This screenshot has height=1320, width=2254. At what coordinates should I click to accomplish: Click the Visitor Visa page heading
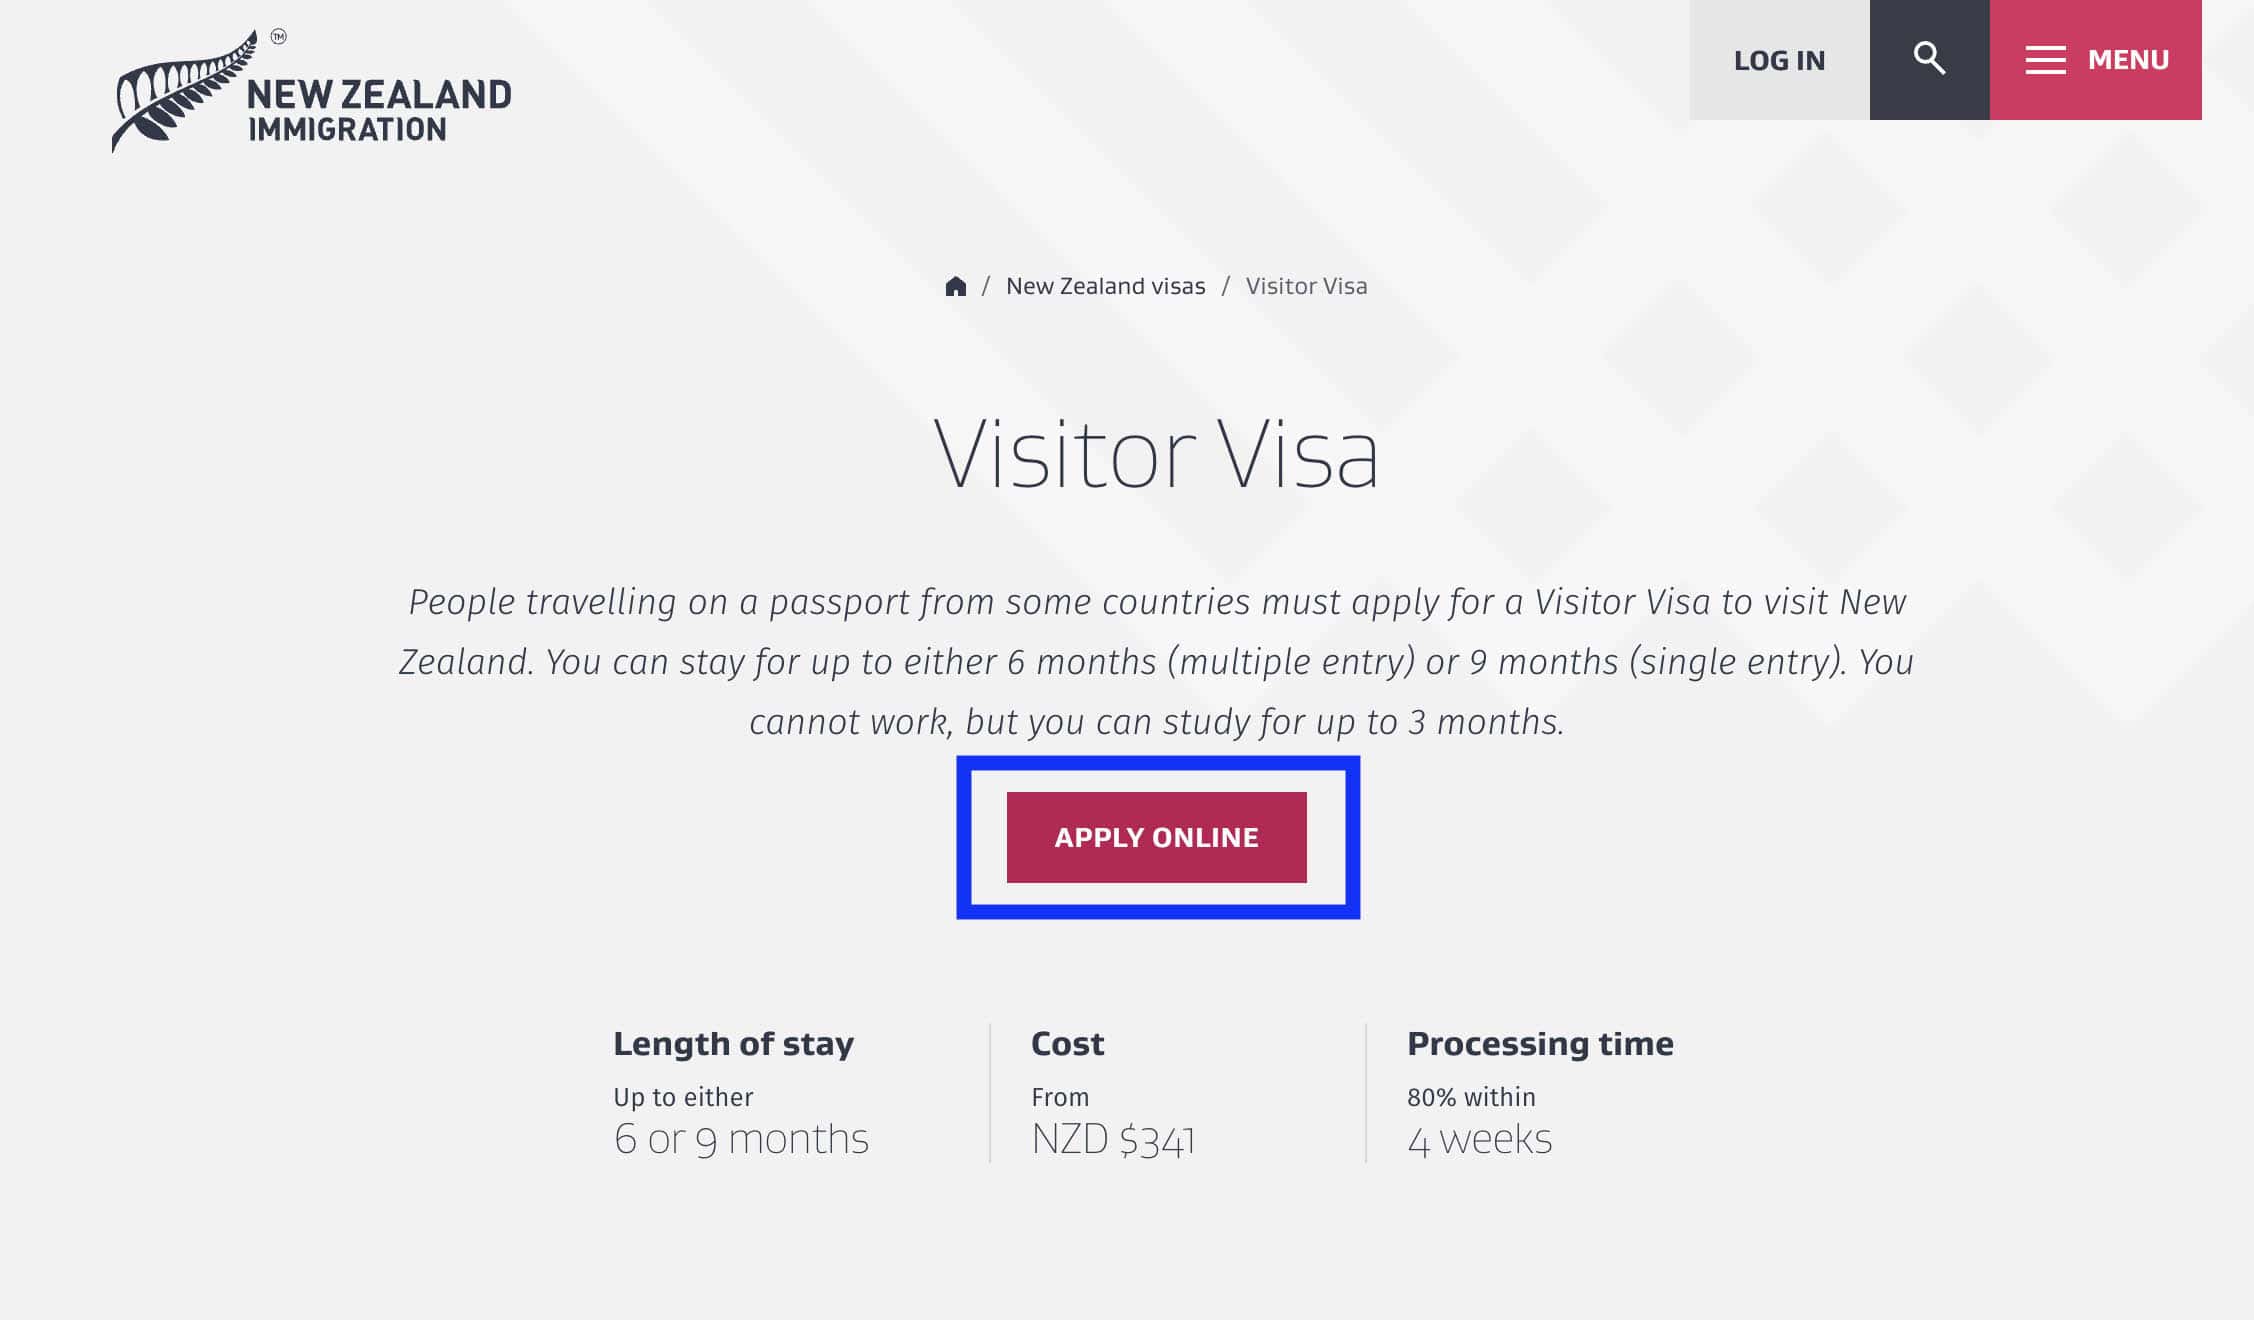click(1158, 455)
